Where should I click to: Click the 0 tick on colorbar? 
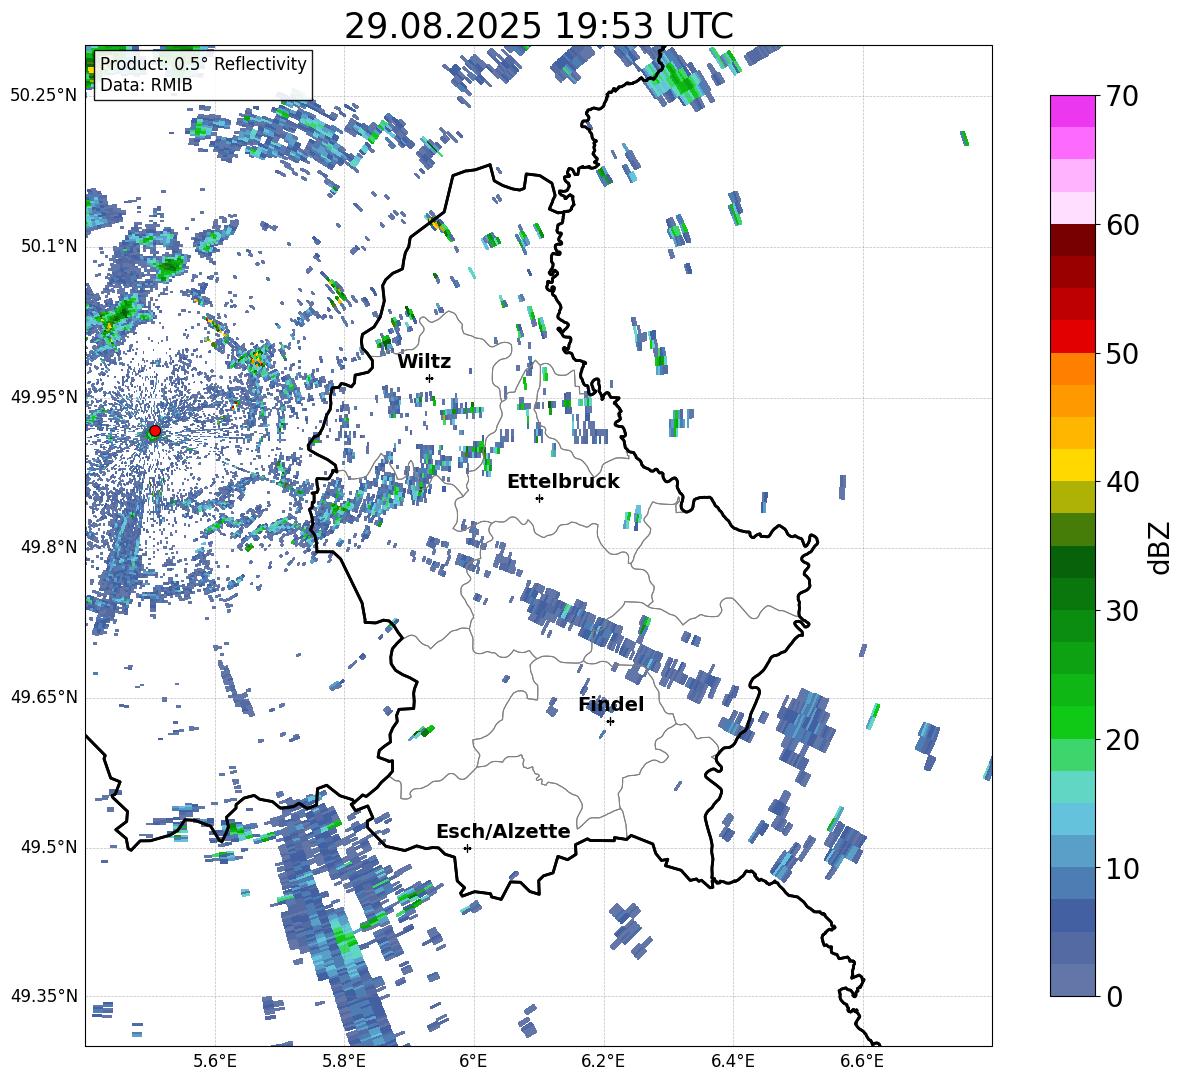[1114, 996]
